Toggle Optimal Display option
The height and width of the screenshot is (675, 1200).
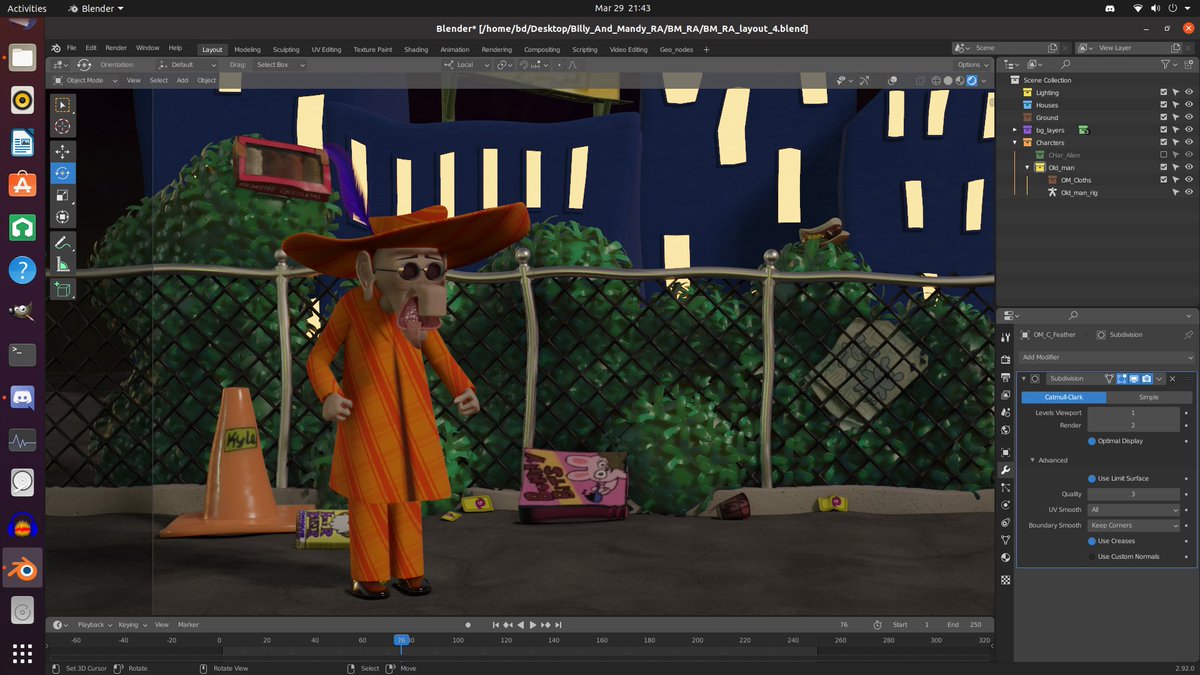click(x=1092, y=441)
